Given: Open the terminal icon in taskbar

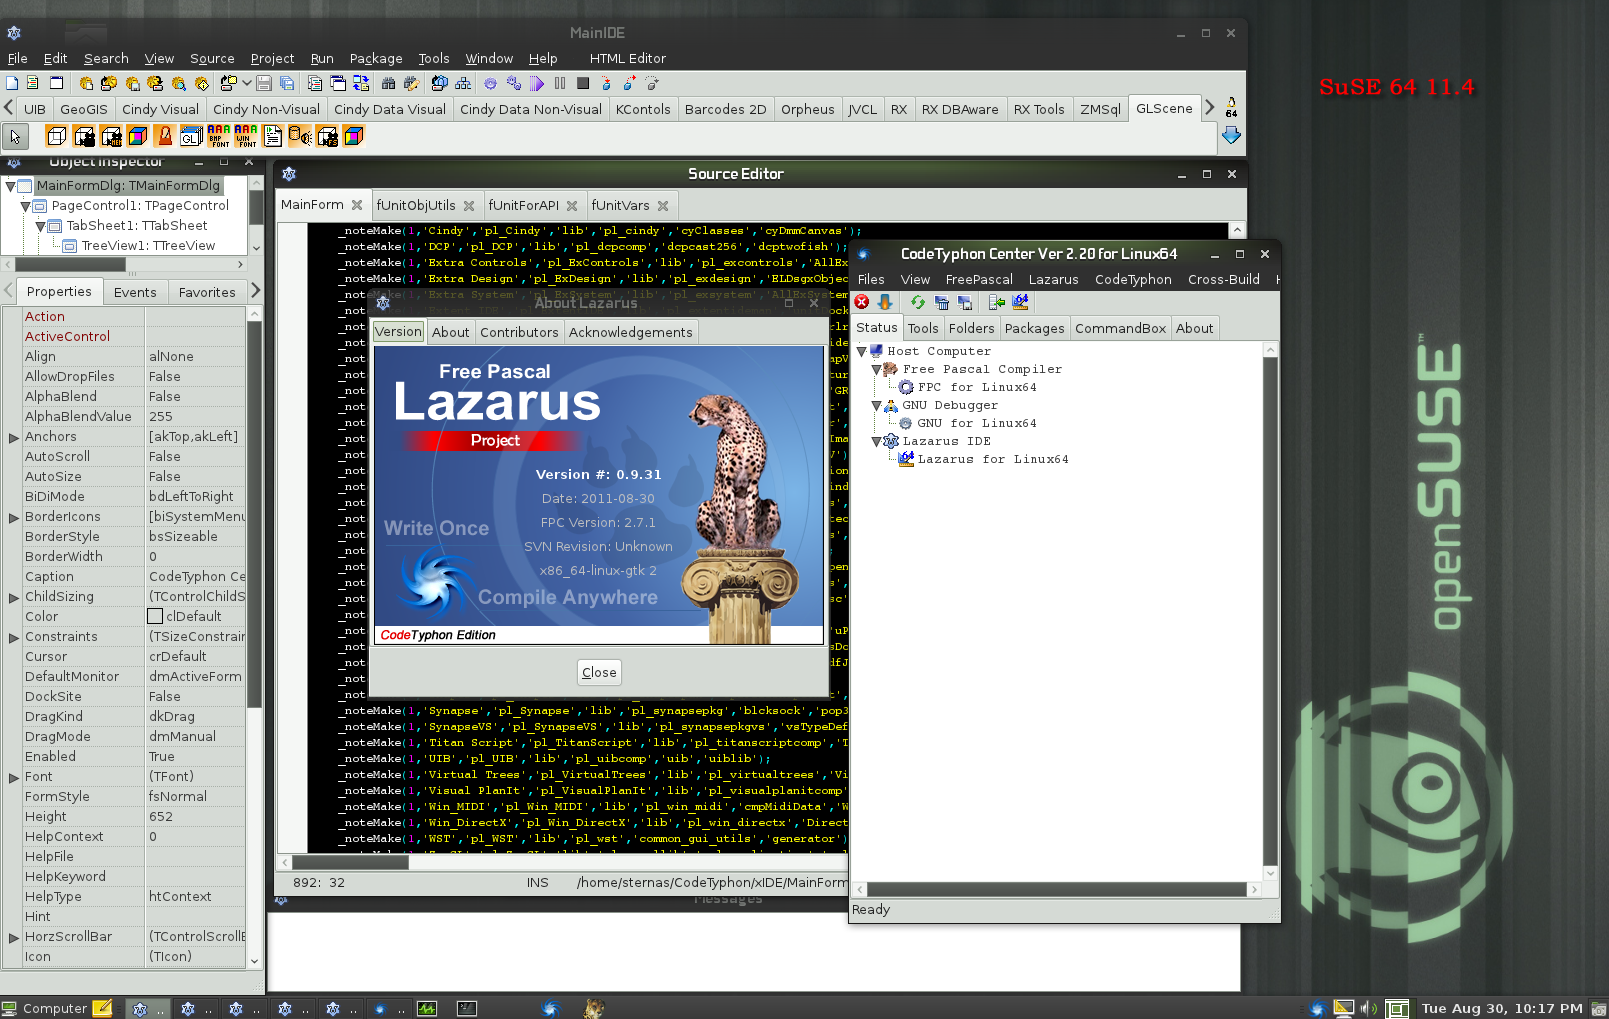Looking at the screenshot, I should pos(467,1008).
